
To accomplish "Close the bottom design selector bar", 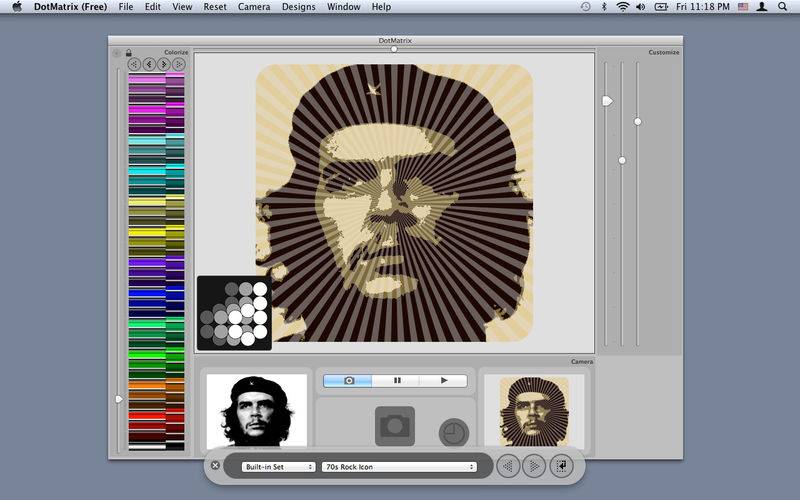I will tap(215, 465).
